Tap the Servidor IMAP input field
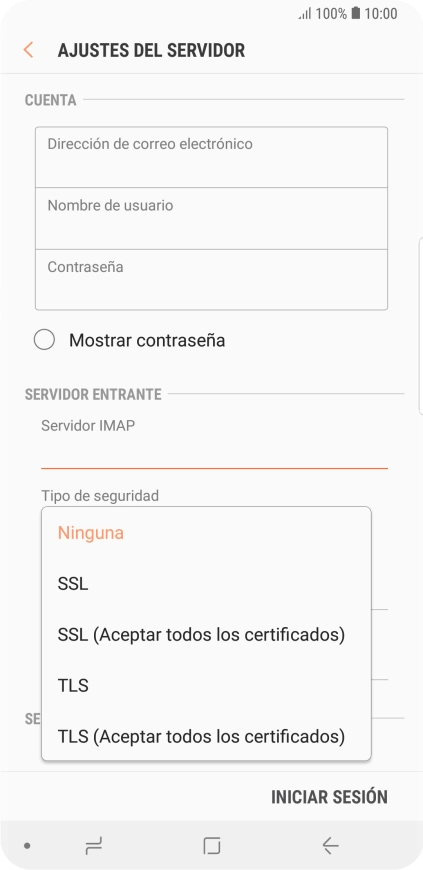The image size is (423, 870). coord(214,454)
